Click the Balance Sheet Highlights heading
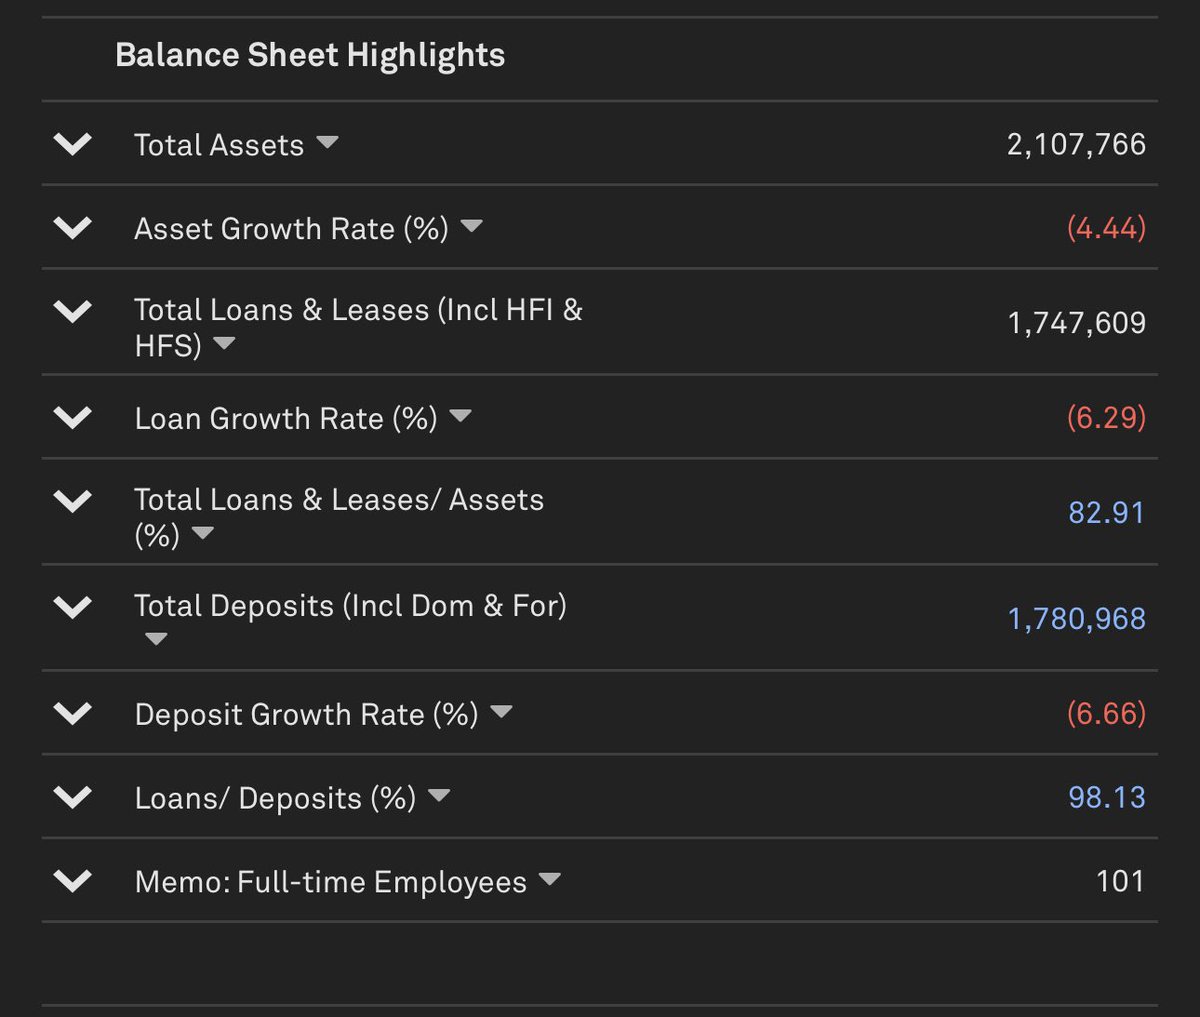The image size is (1200, 1017). (310, 55)
